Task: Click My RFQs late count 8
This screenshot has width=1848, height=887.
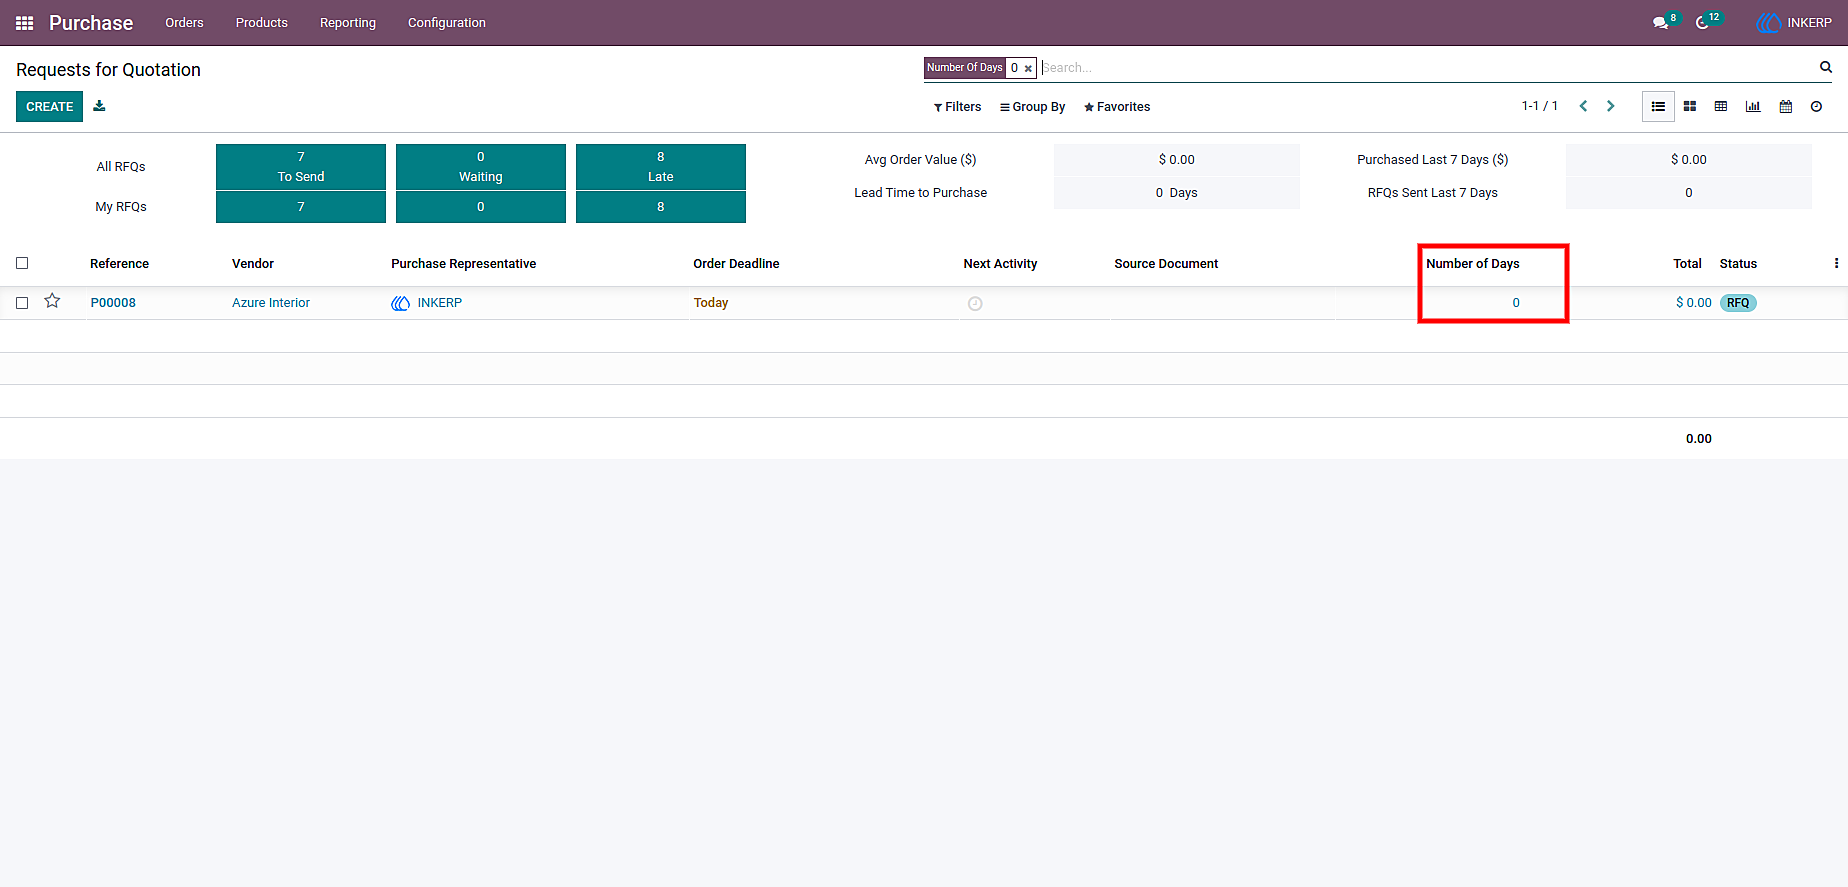Action: 661,207
